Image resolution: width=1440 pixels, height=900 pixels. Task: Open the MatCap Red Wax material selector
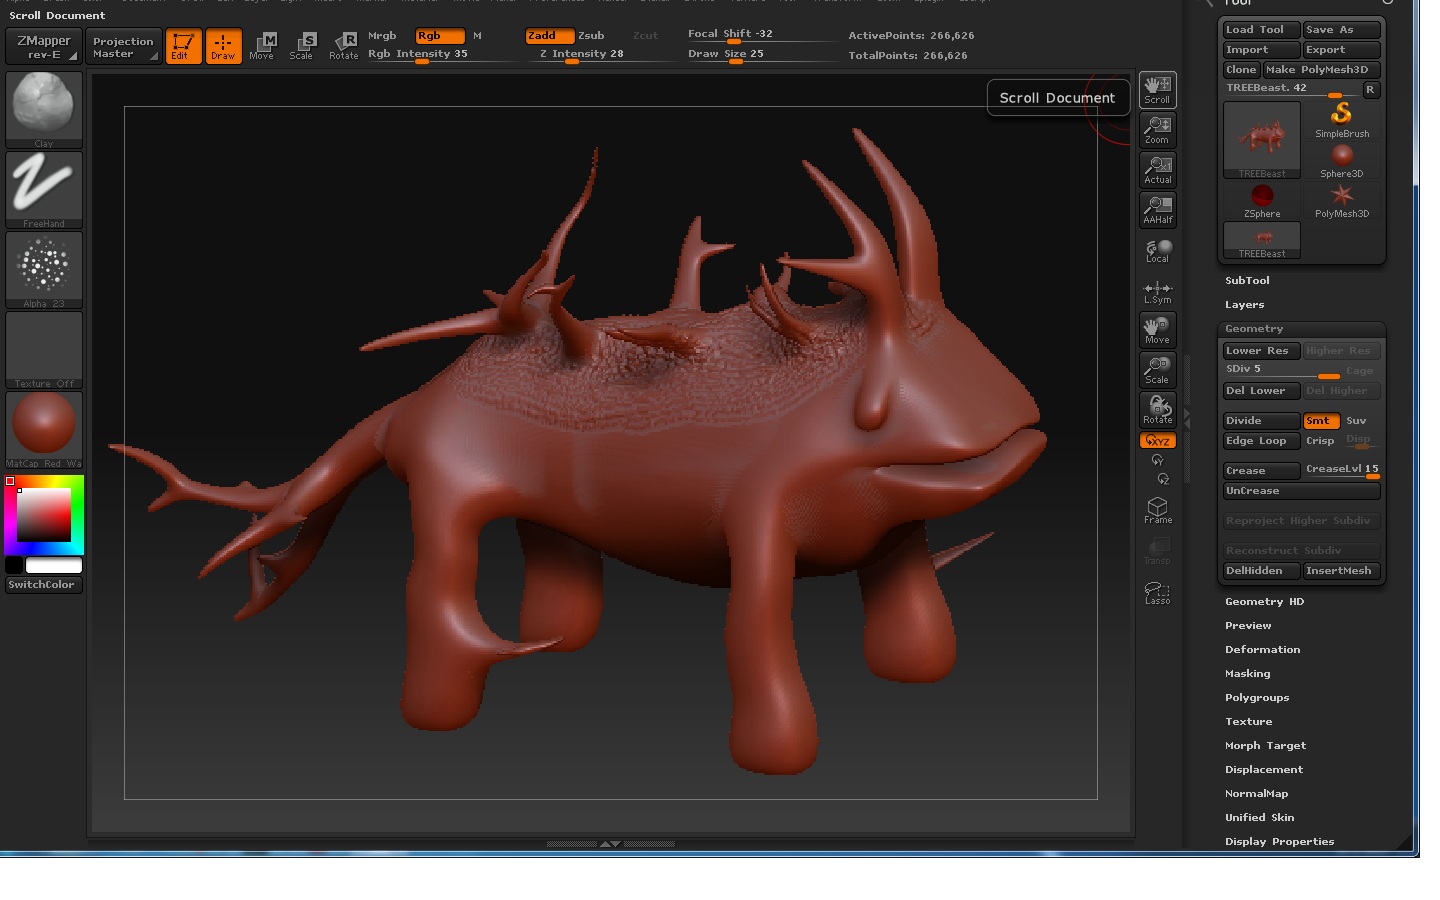[x=44, y=430]
